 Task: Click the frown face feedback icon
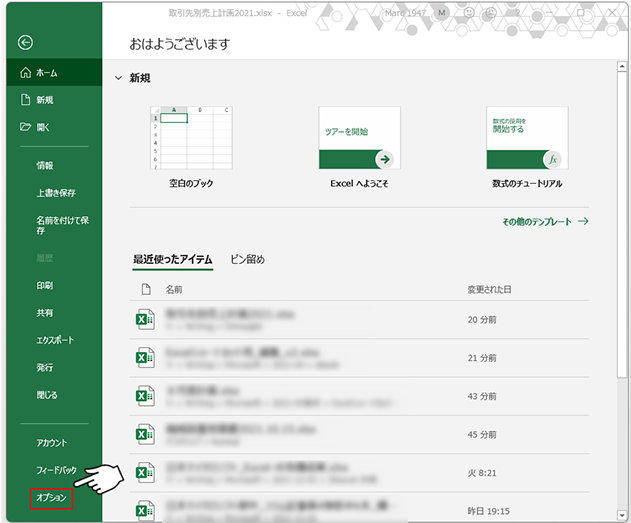point(491,13)
